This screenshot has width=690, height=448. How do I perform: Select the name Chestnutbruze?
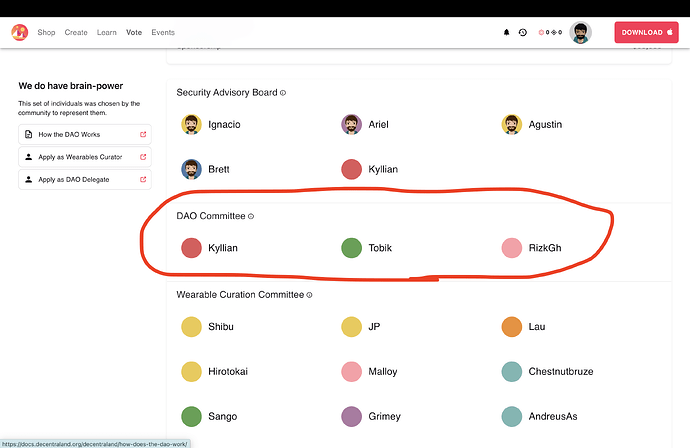click(561, 371)
